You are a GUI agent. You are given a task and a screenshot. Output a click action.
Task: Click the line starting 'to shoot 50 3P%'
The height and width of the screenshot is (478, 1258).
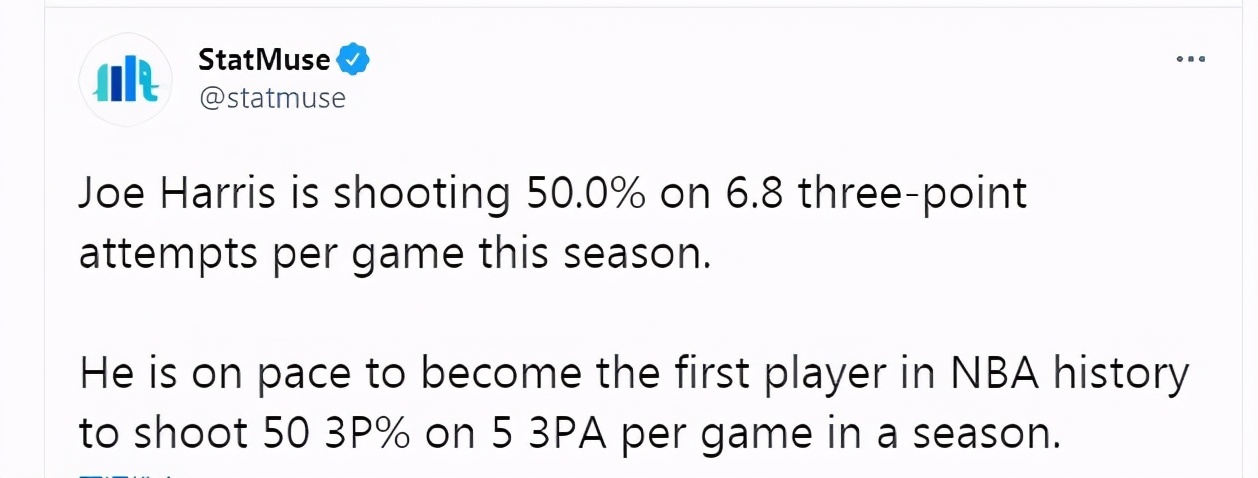pyautogui.click(x=568, y=435)
